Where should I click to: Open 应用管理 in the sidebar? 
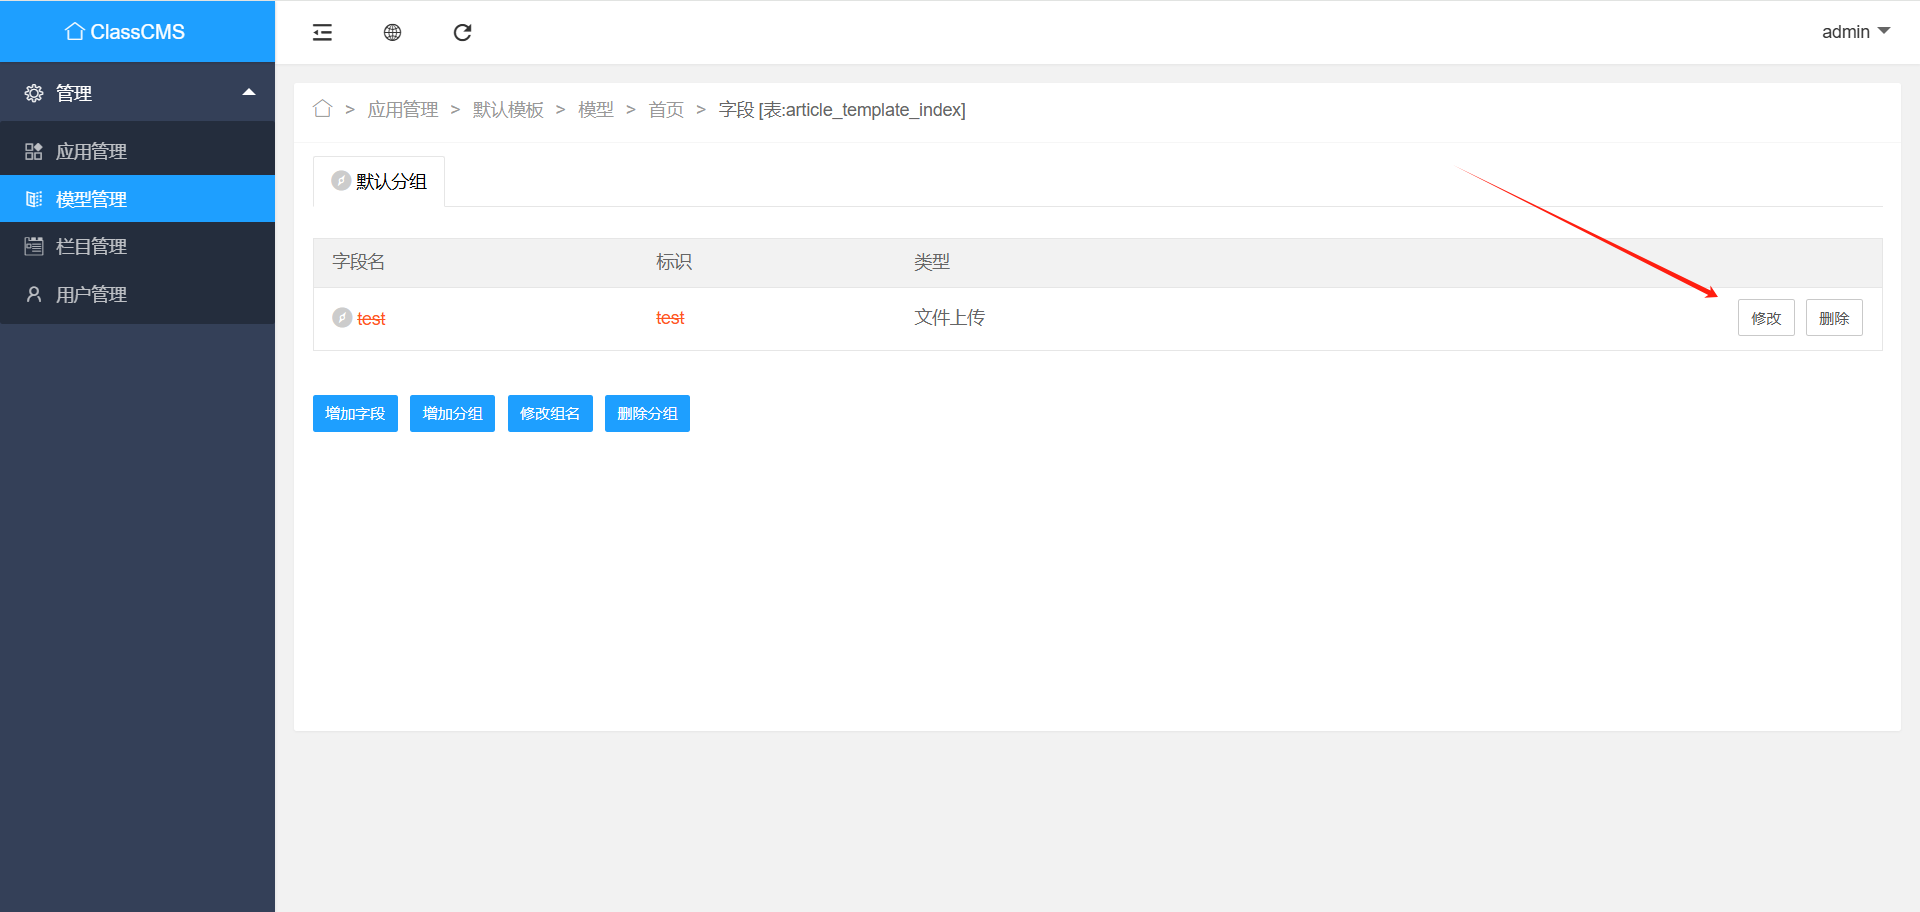[x=91, y=151]
